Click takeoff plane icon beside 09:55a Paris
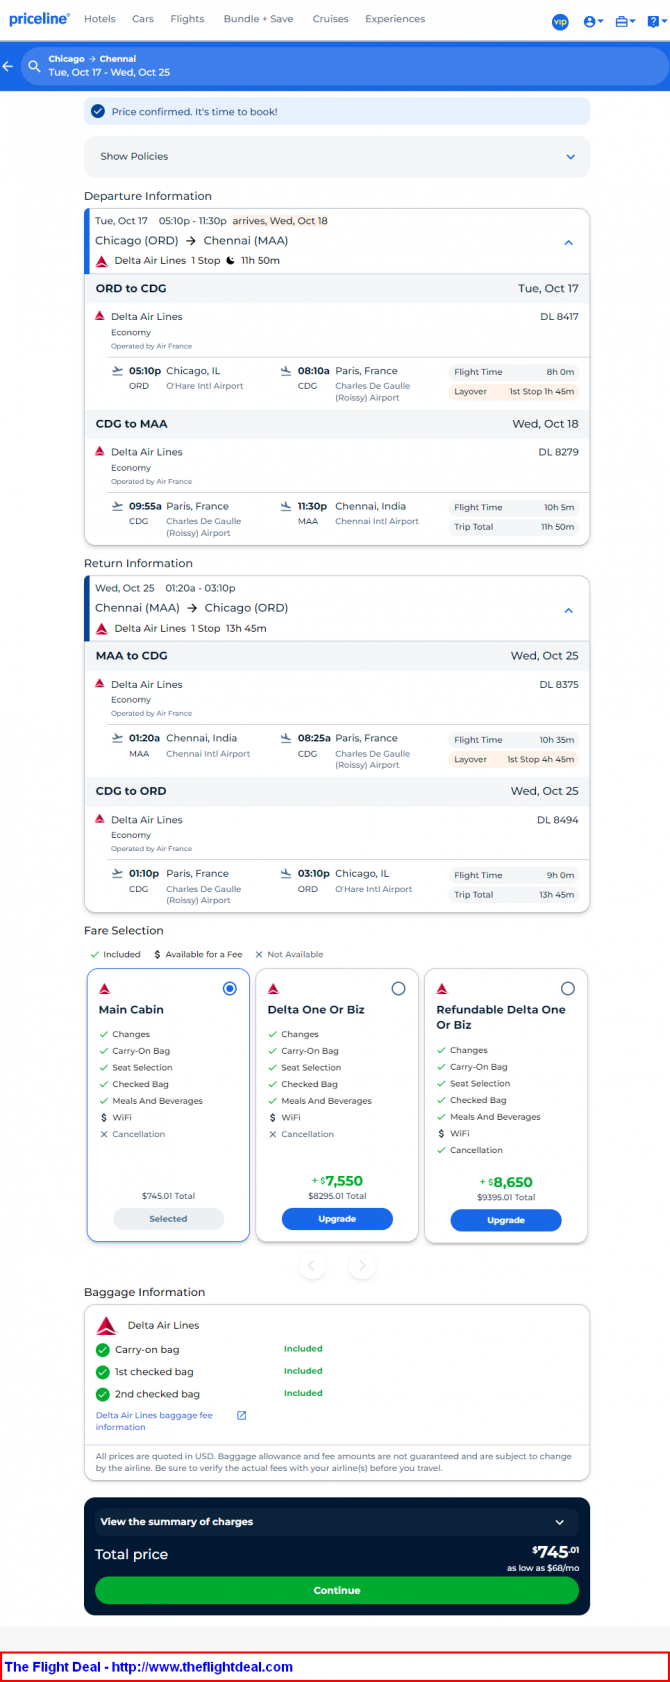This screenshot has width=670, height=1682. 118,506
